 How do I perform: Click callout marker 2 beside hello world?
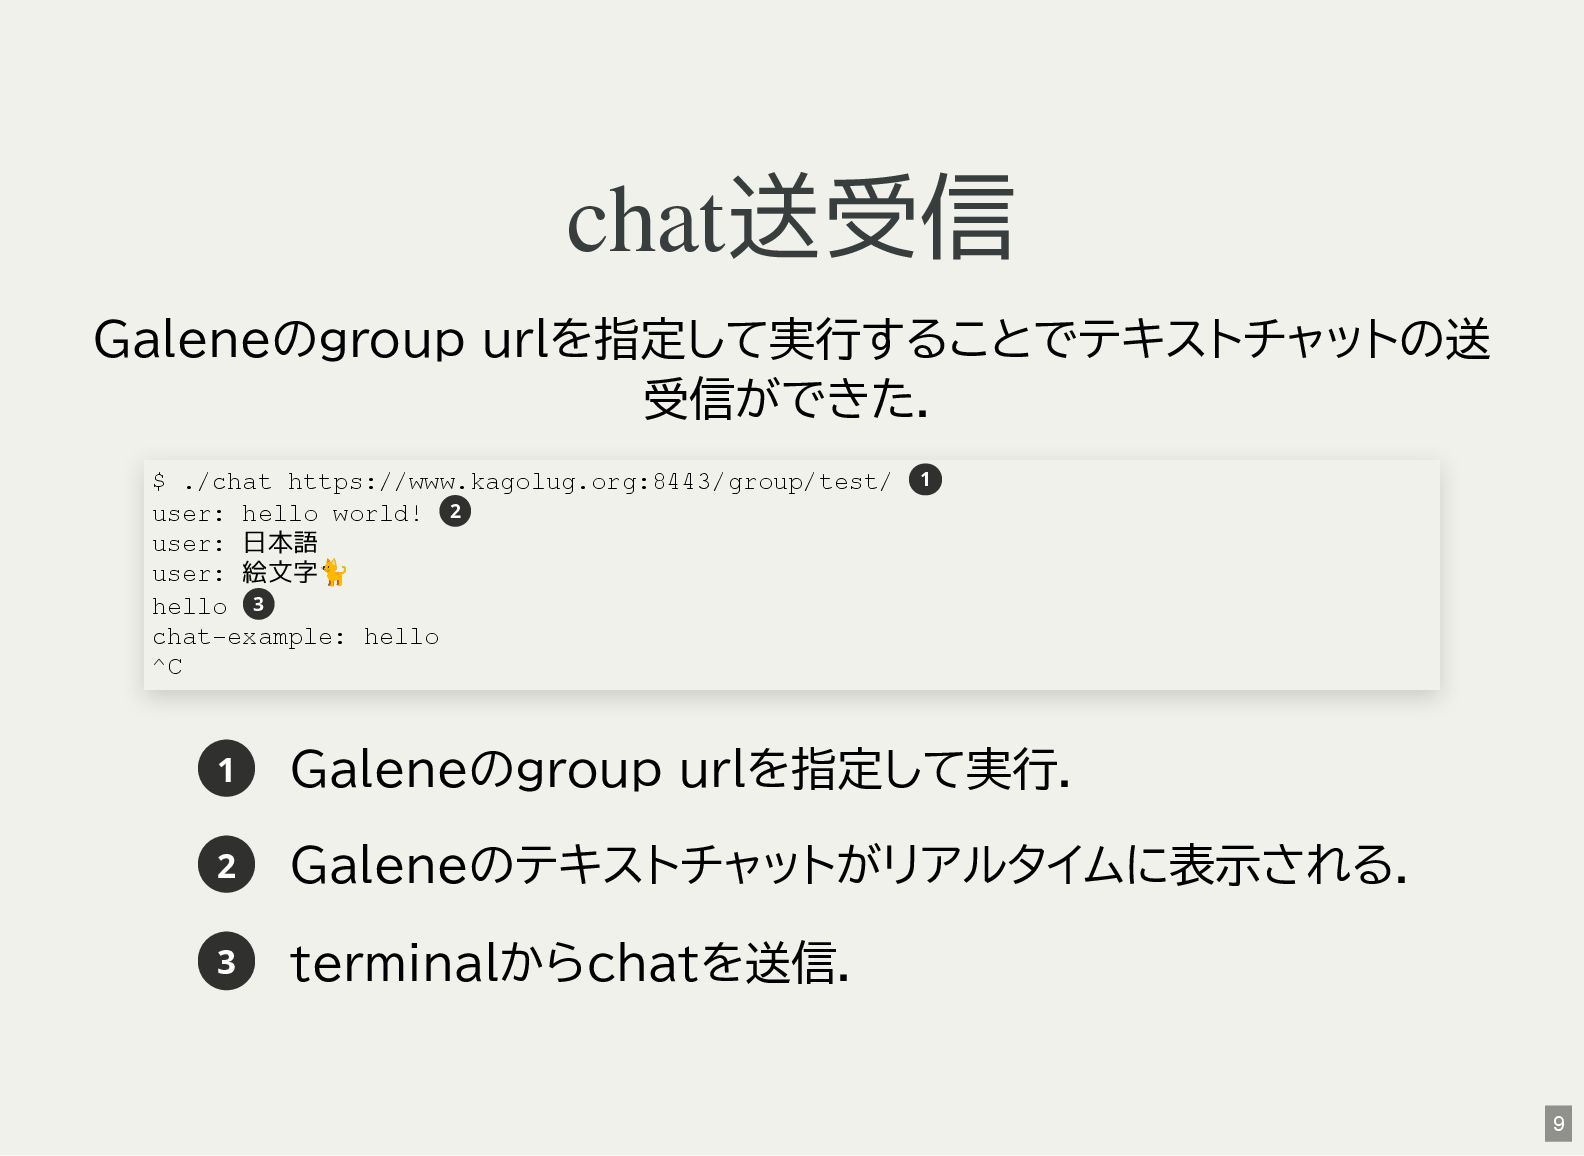pyautogui.click(x=455, y=512)
